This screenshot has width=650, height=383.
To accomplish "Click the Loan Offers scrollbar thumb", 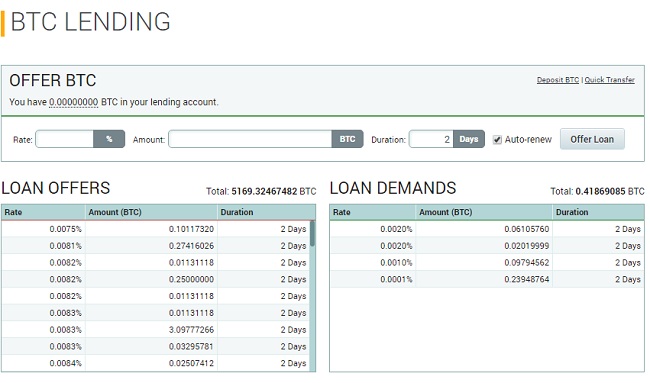I will tap(312, 233).
